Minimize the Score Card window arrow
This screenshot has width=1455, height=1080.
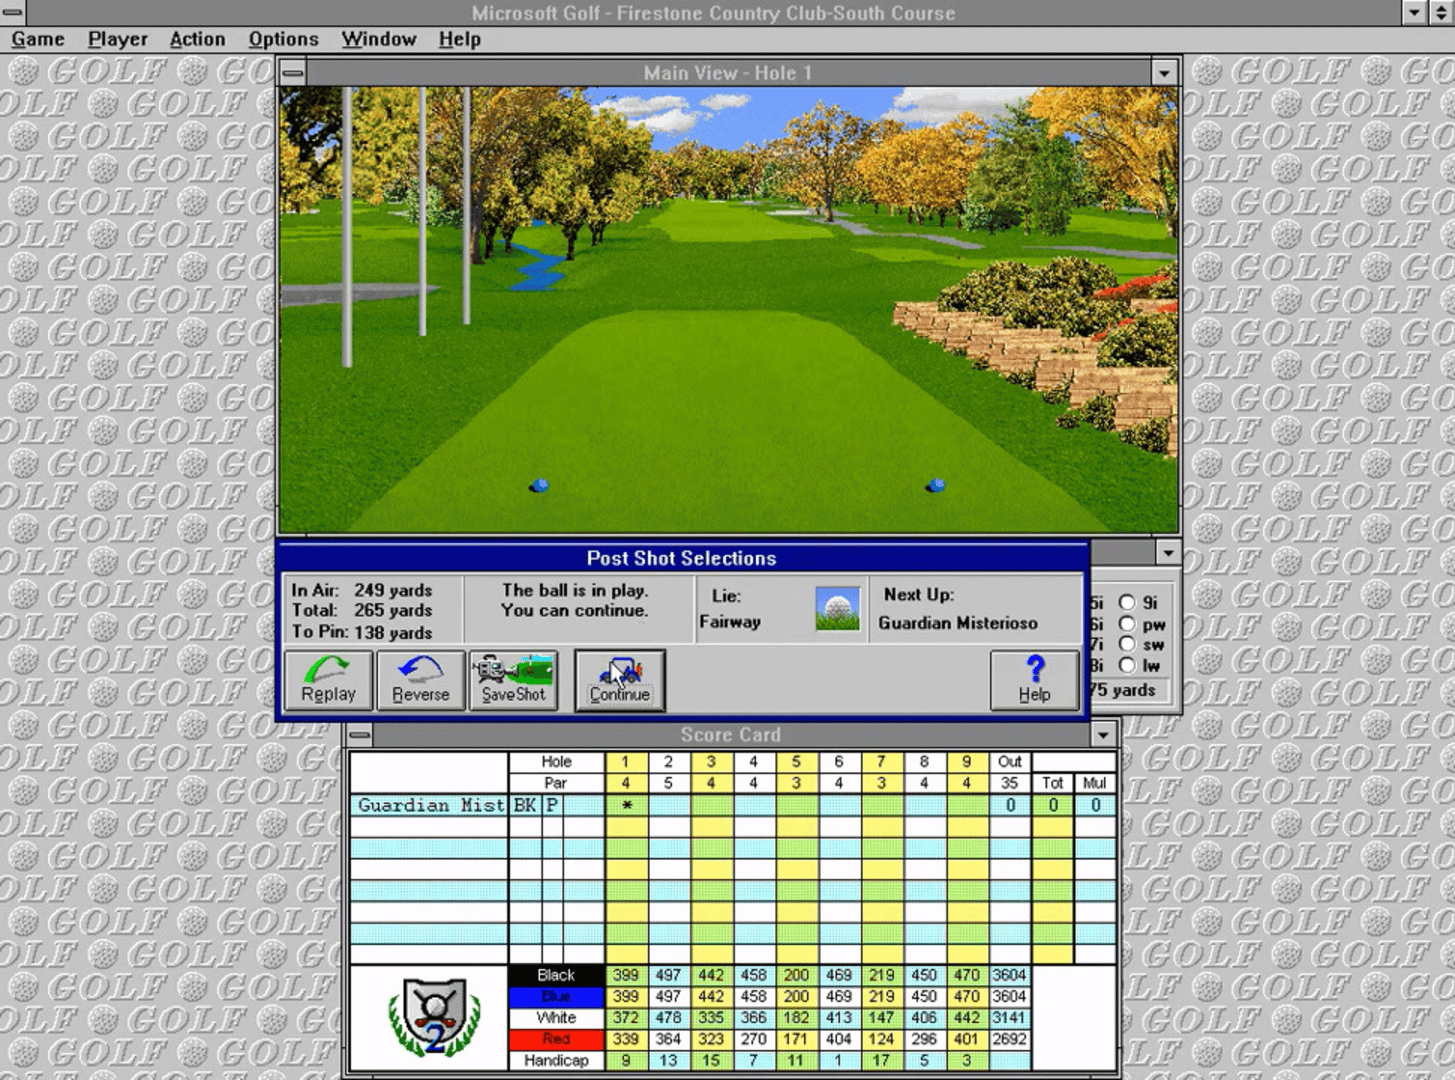[x=1103, y=735]
